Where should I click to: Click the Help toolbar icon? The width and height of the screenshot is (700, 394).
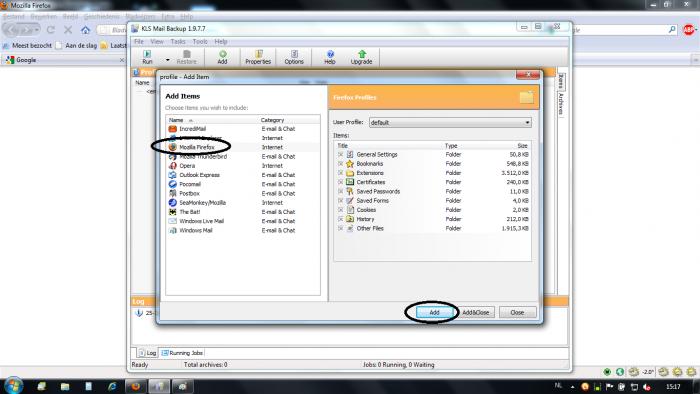click(x=330, y=57)
